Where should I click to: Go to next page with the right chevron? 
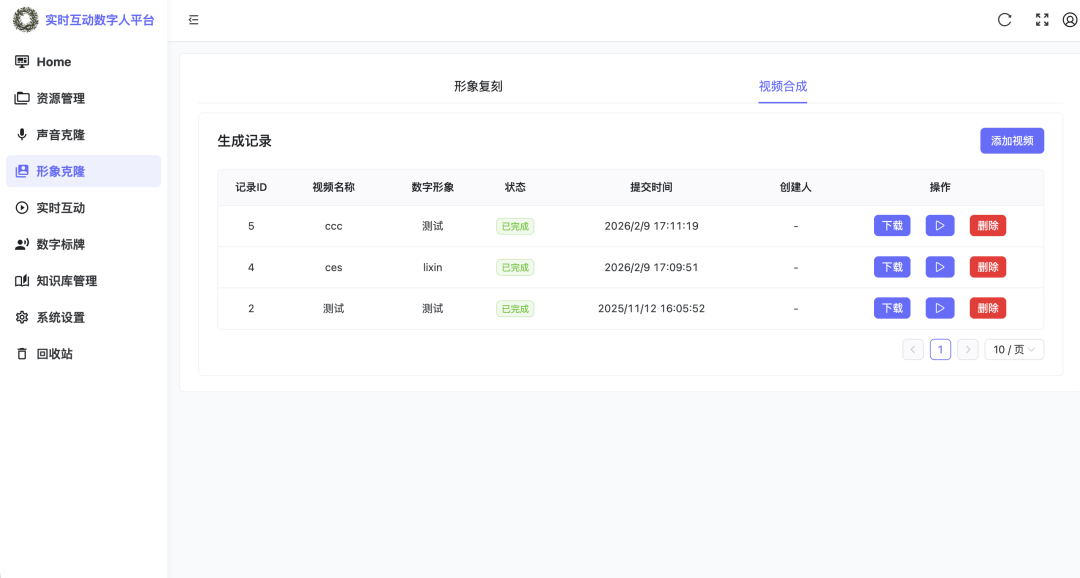967,349
